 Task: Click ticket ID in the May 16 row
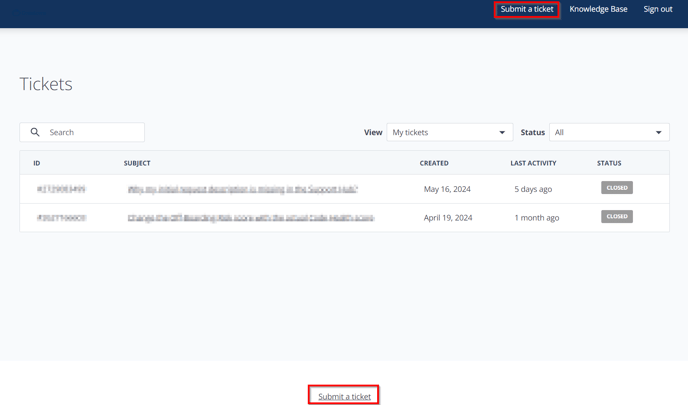[61, 189]
